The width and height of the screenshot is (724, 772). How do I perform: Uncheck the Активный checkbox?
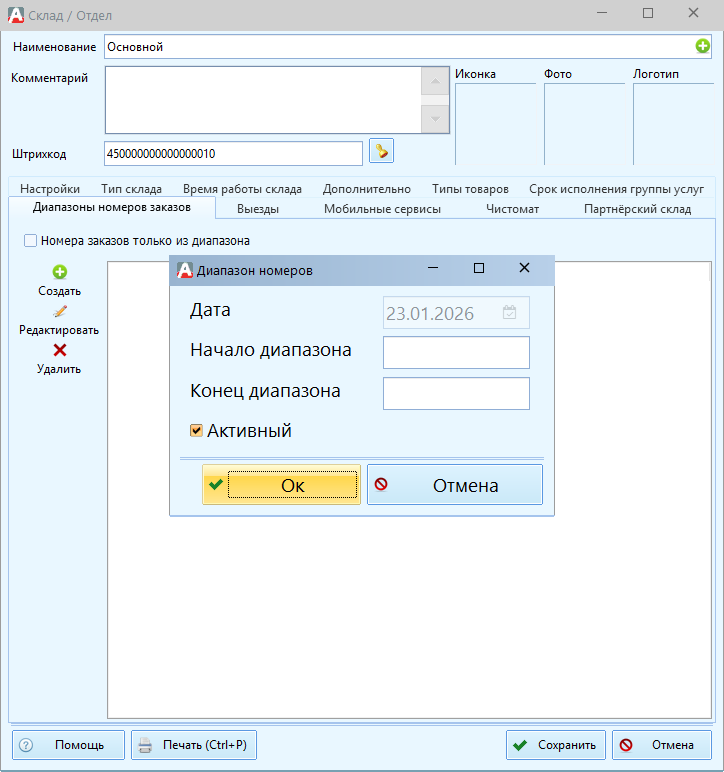[x=196, y=431]
